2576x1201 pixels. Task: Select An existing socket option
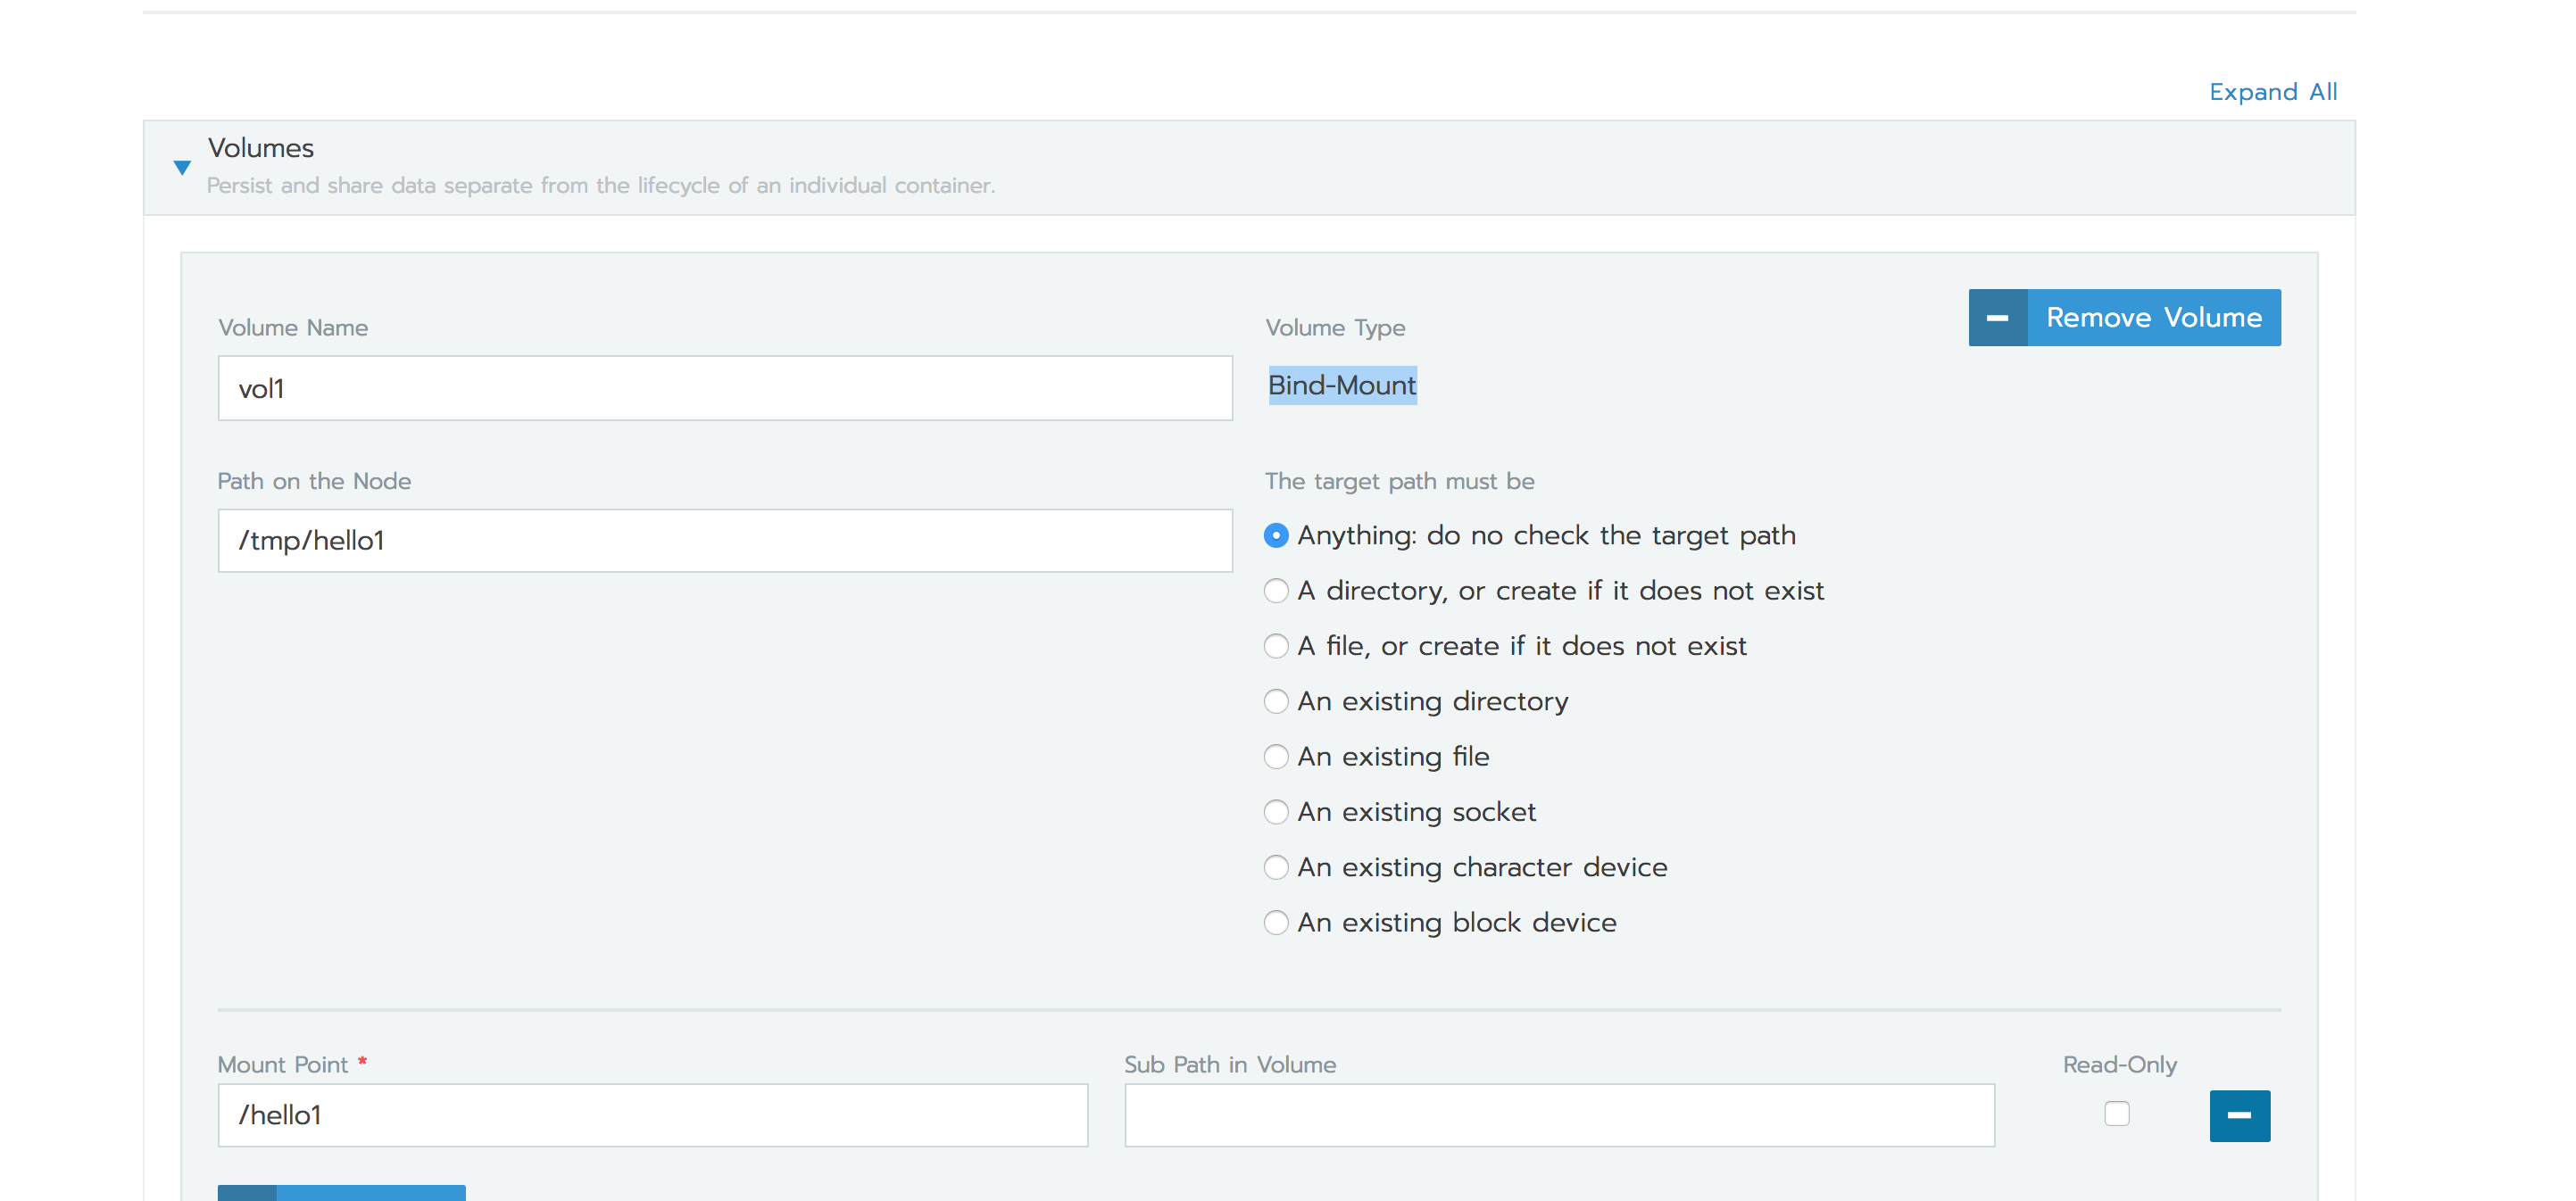tap(1276, 812)
